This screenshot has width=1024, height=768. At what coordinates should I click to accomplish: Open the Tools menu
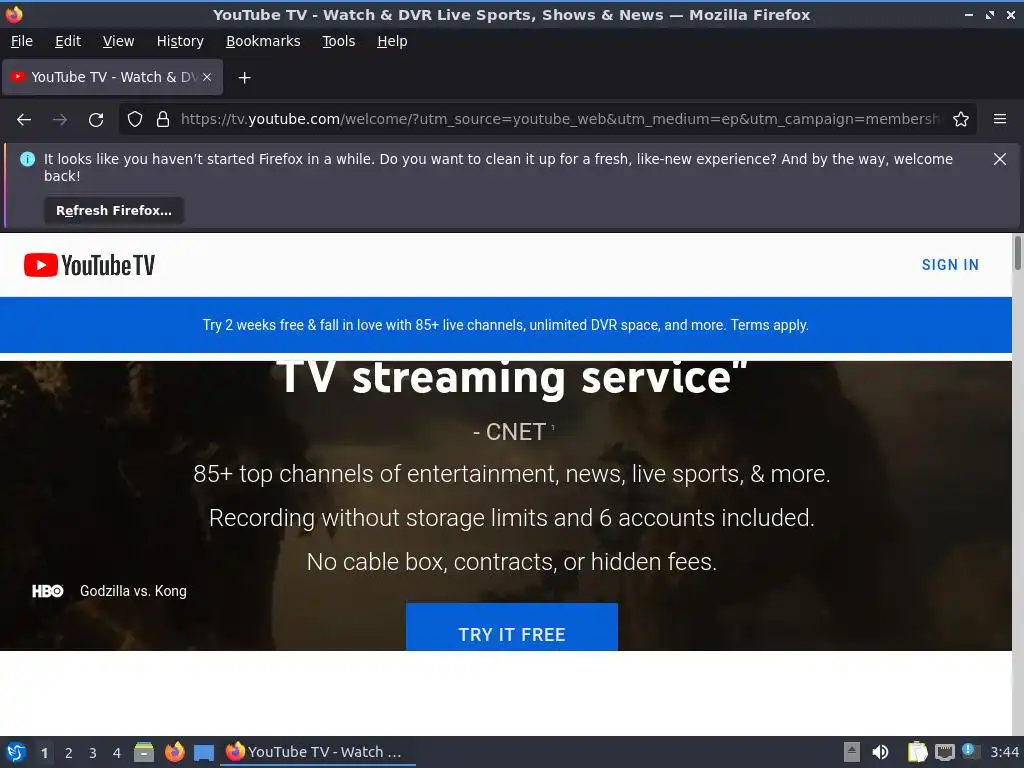(338, 41)
